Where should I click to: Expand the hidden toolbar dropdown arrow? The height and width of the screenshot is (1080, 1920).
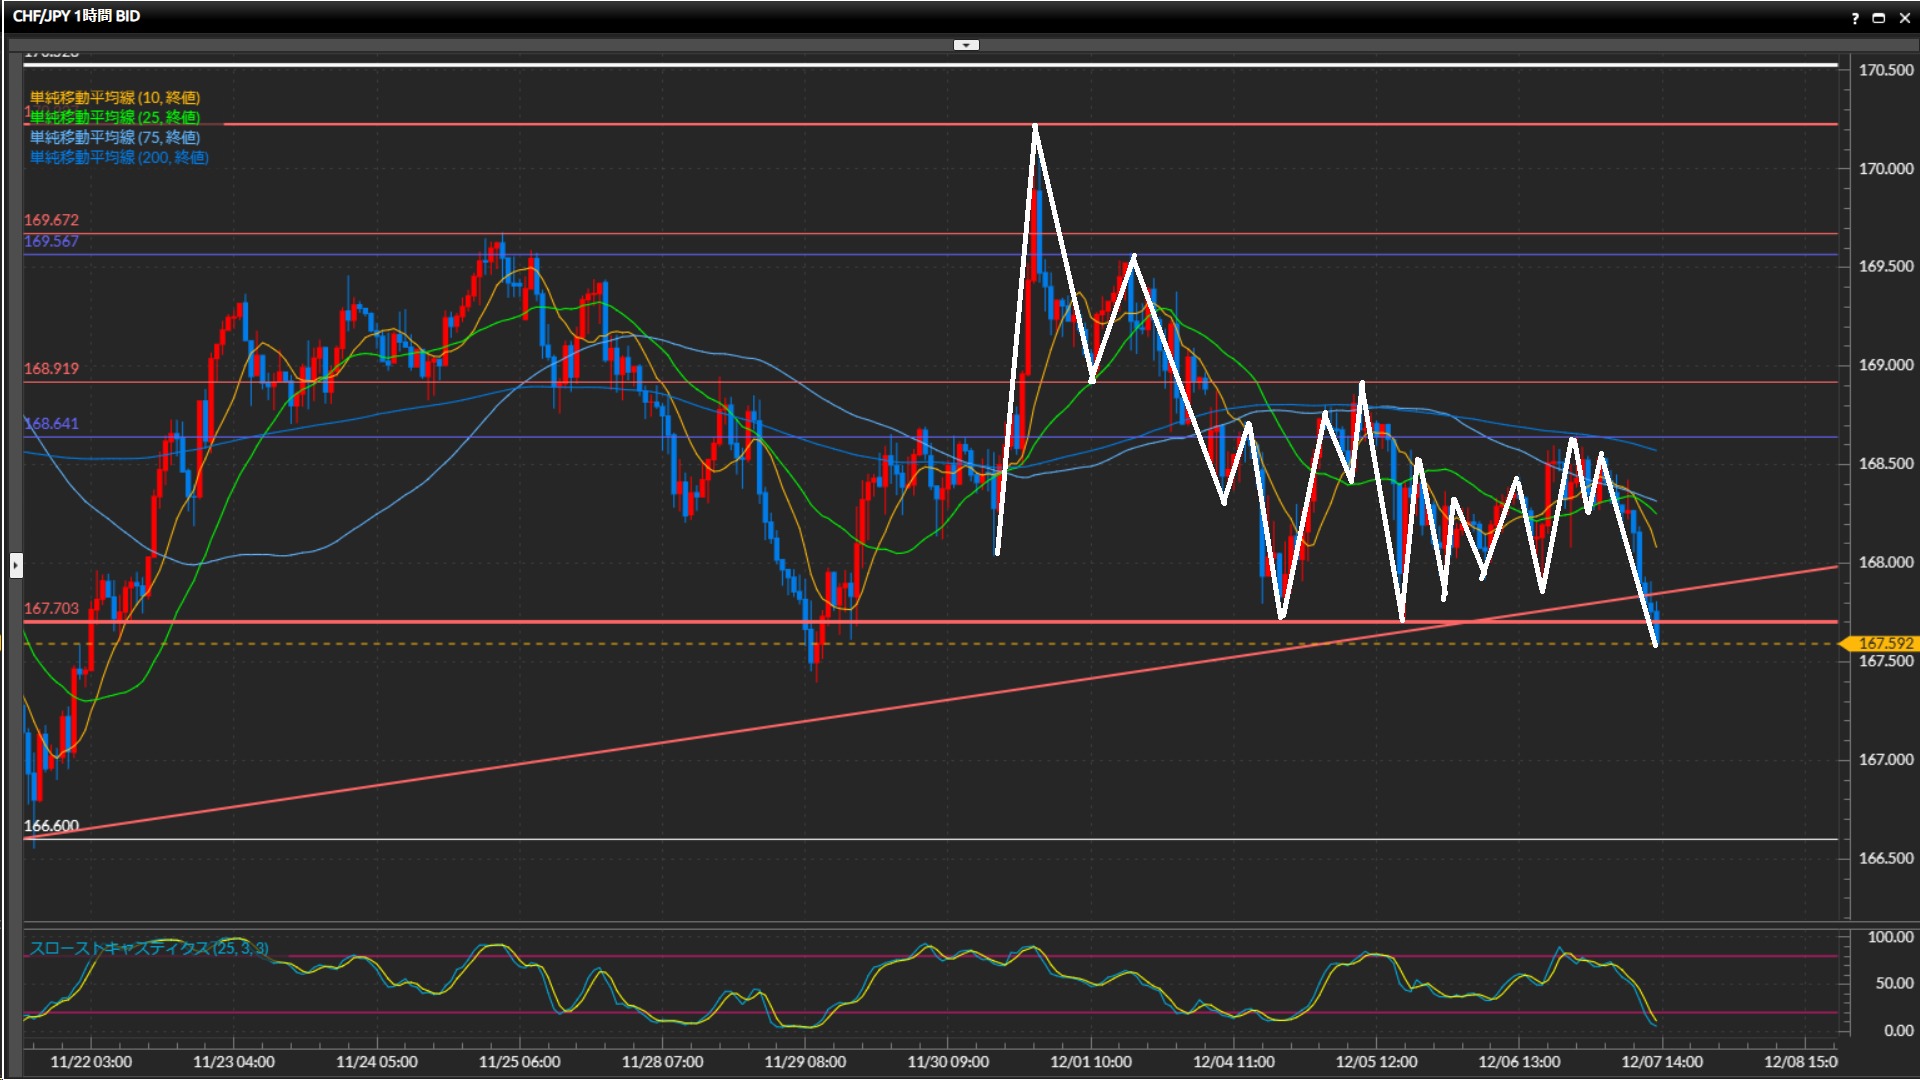966,45
